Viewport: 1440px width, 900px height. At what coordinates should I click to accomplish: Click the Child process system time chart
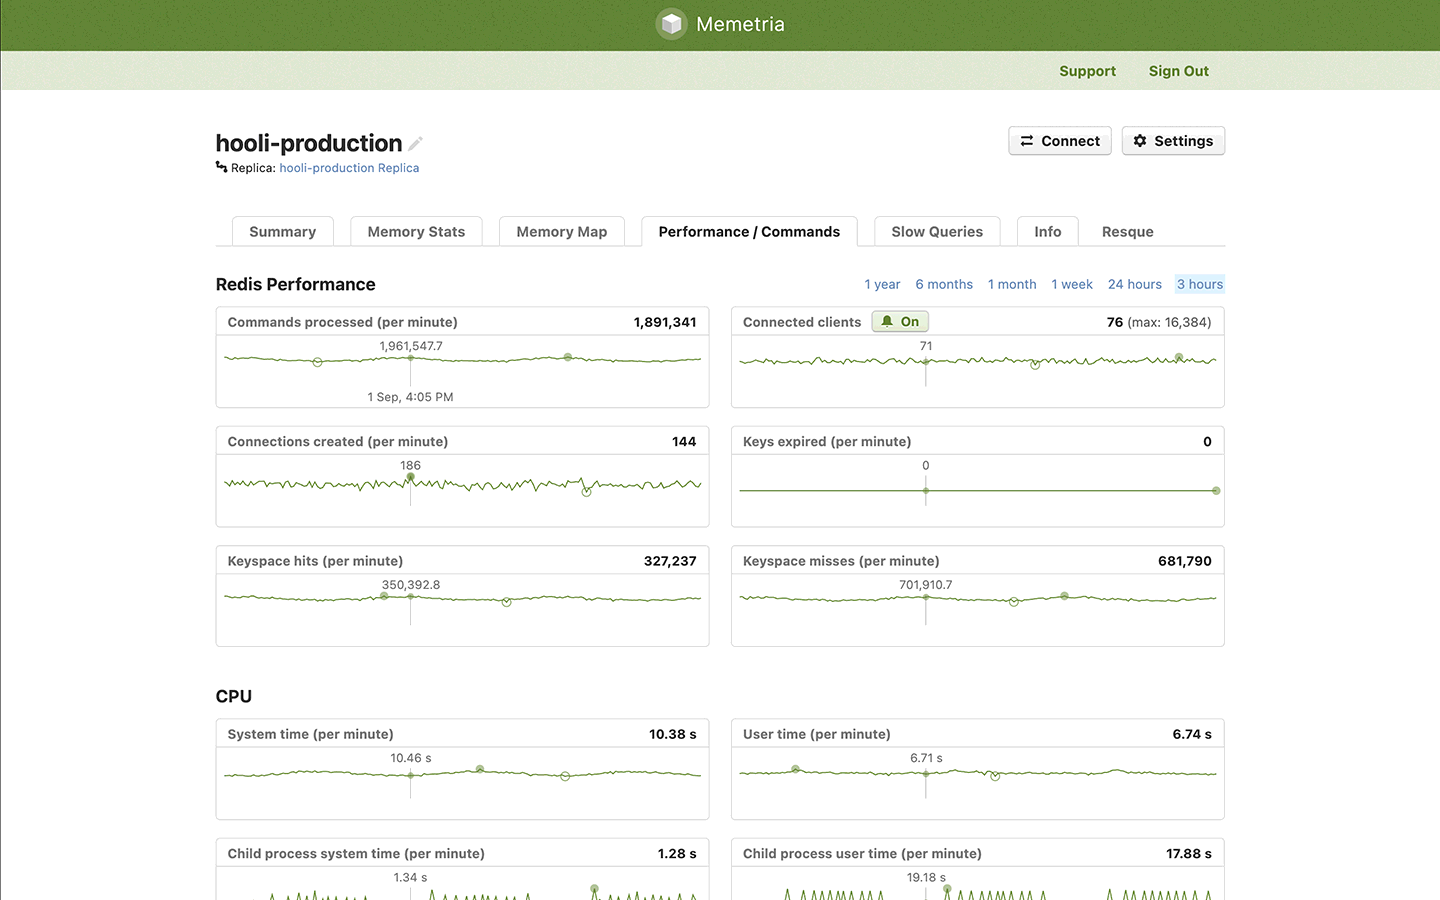(462, 884)
